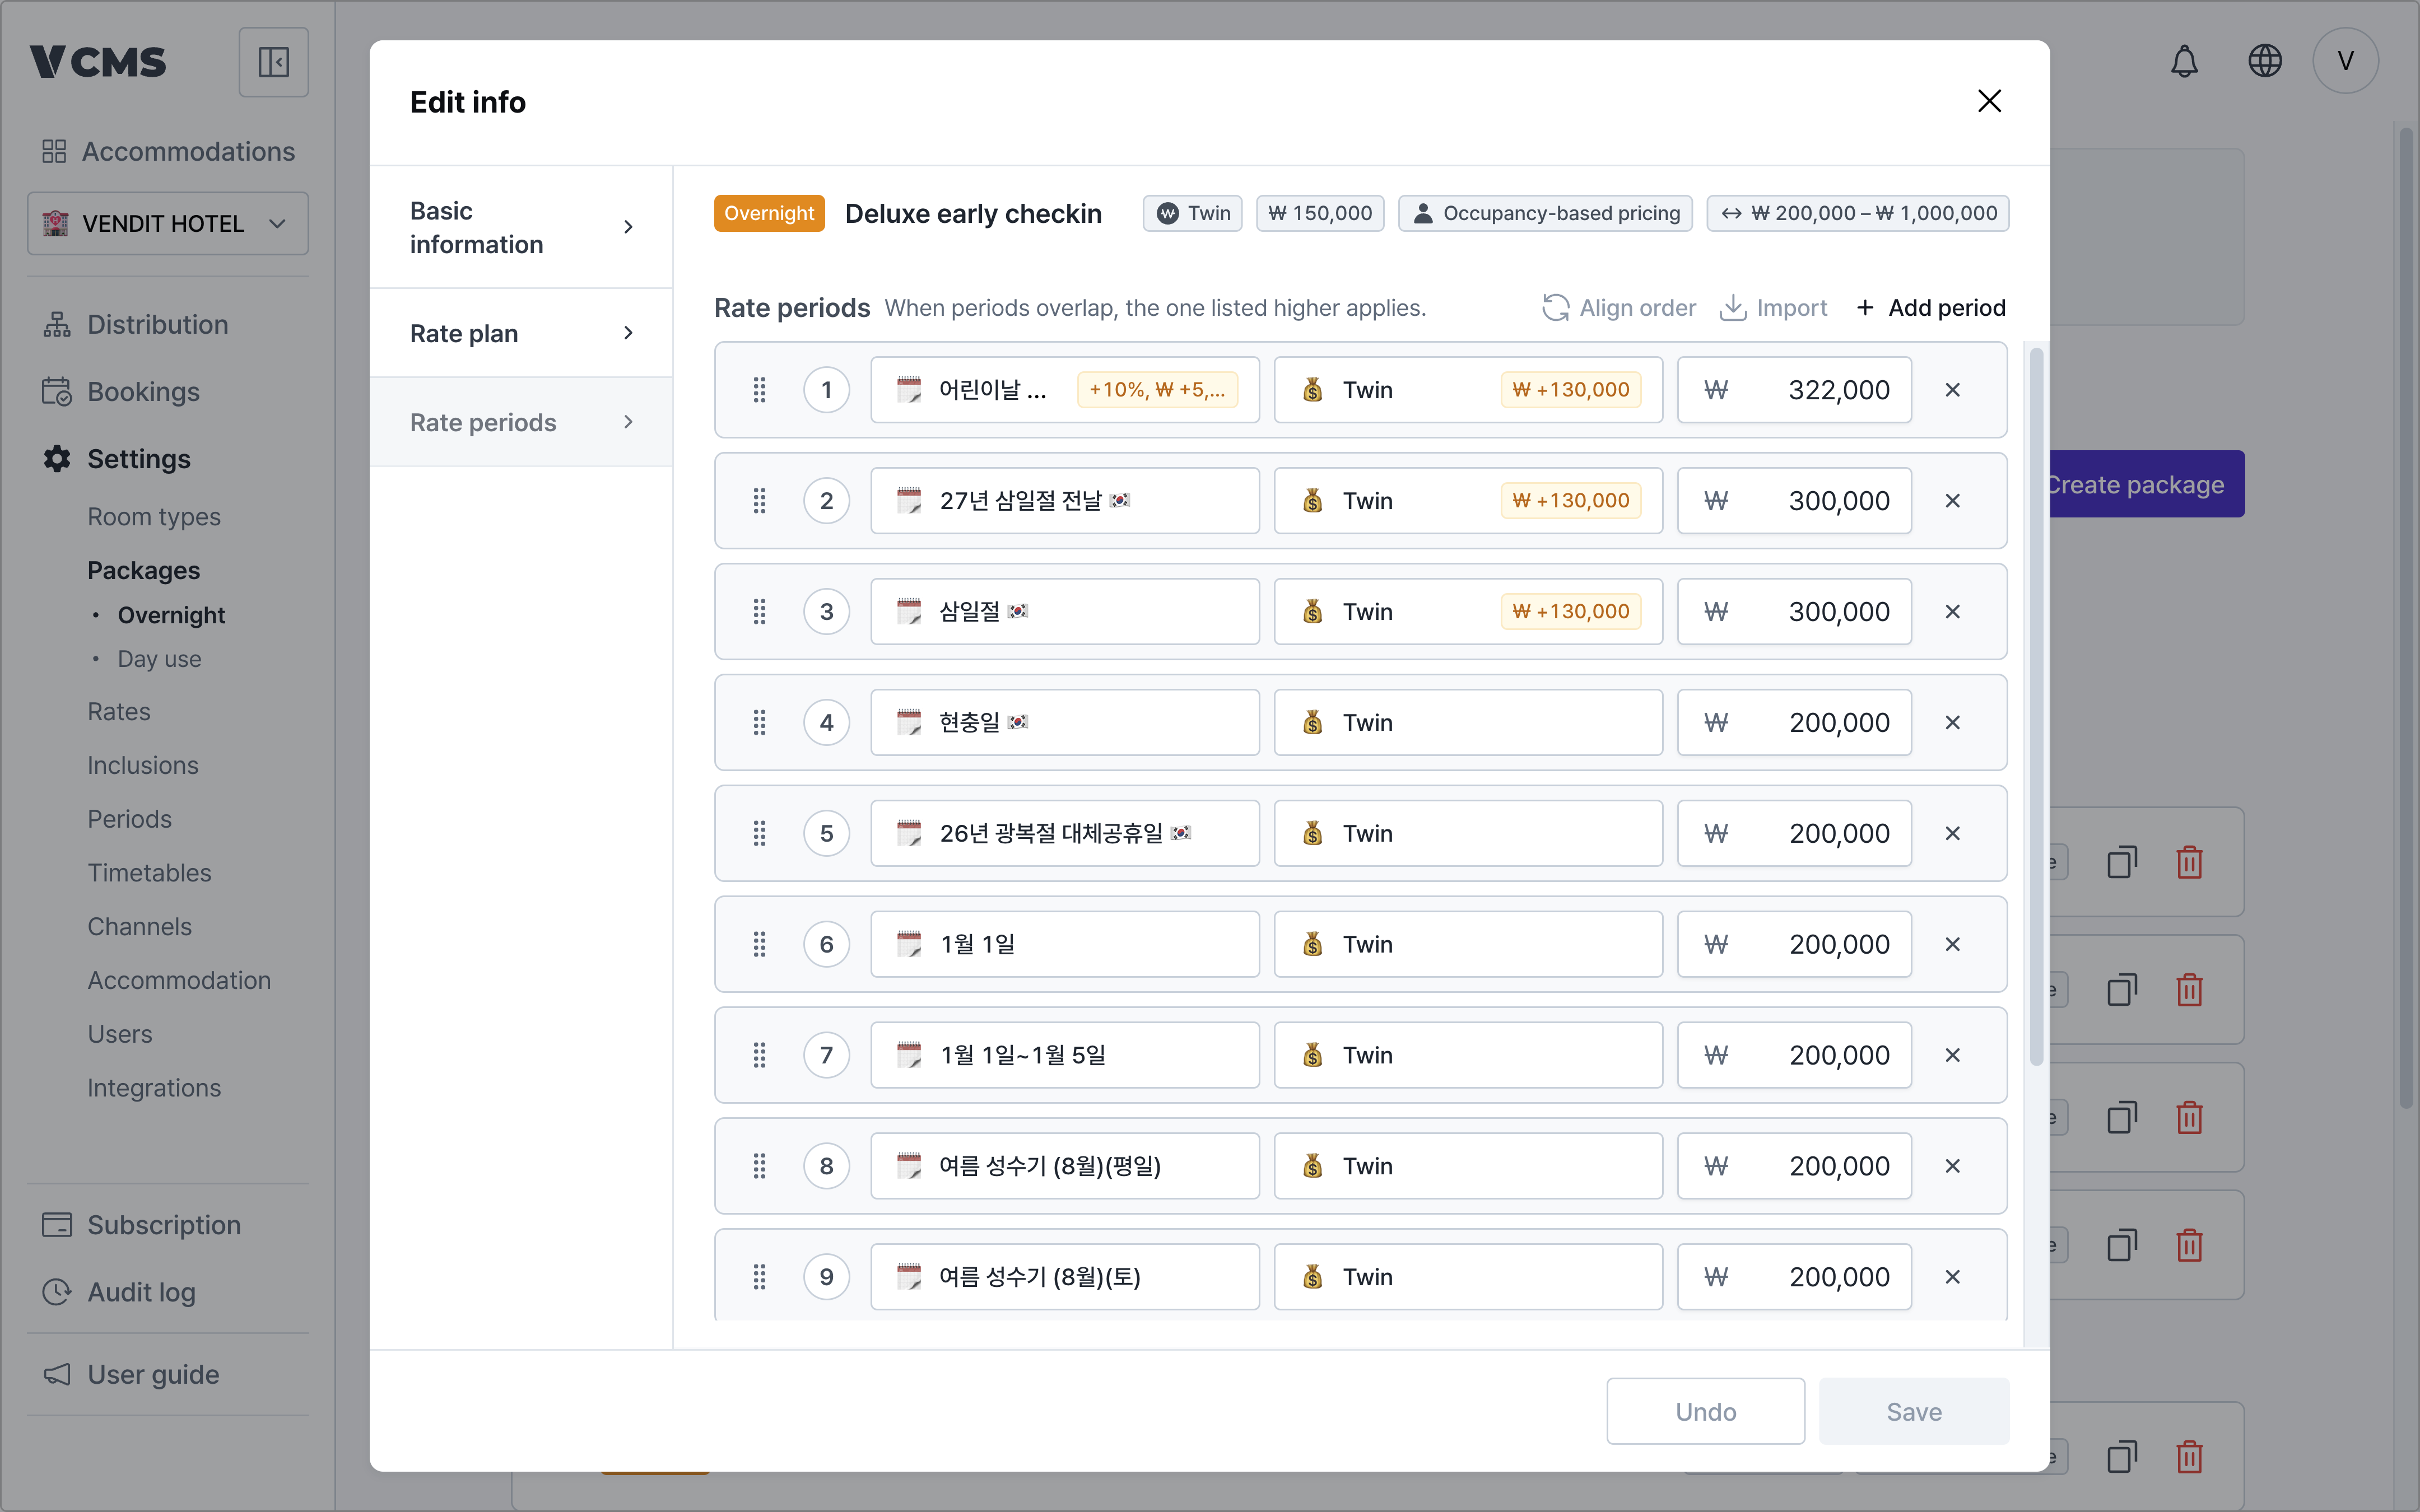Open Rates settings page
The width and height of the screenshot is (2420, 1512).
119,711
